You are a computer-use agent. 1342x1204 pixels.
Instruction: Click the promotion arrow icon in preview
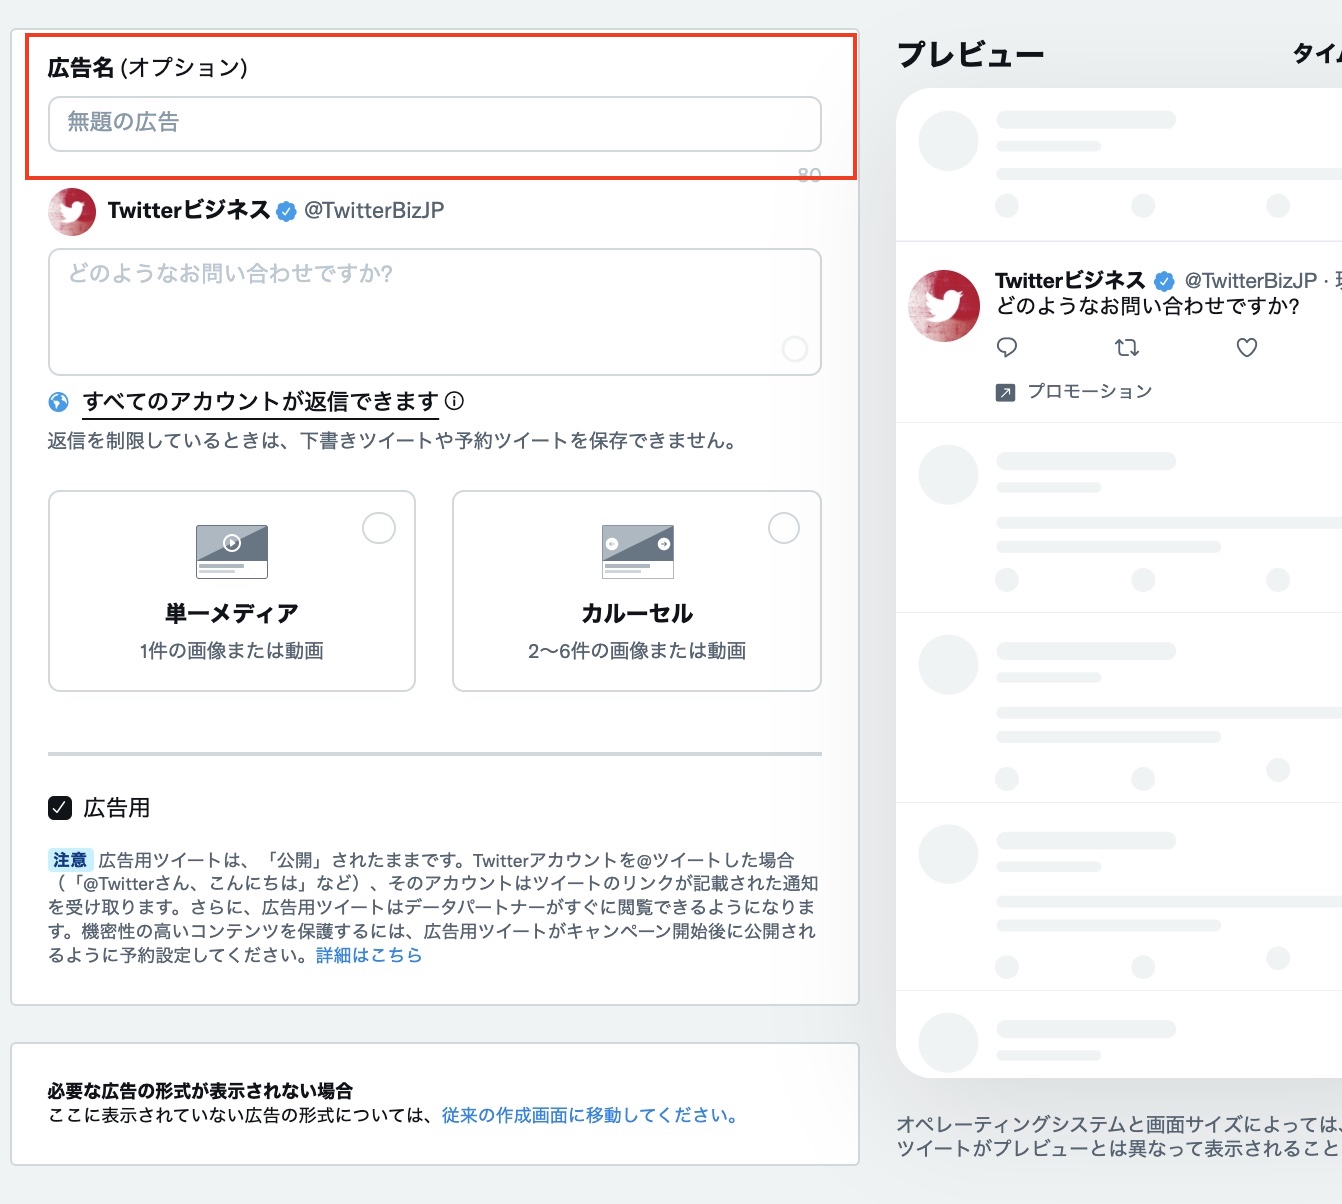[1005, 393]
